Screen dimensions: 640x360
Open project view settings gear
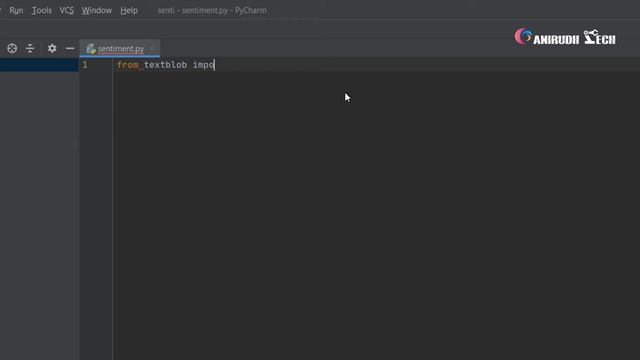coord(52,49)
